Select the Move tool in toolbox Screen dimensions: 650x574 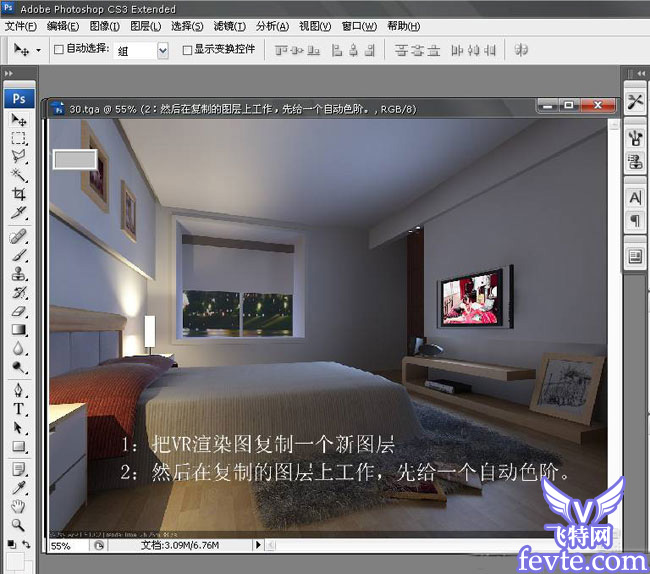[x=18, y=120]
